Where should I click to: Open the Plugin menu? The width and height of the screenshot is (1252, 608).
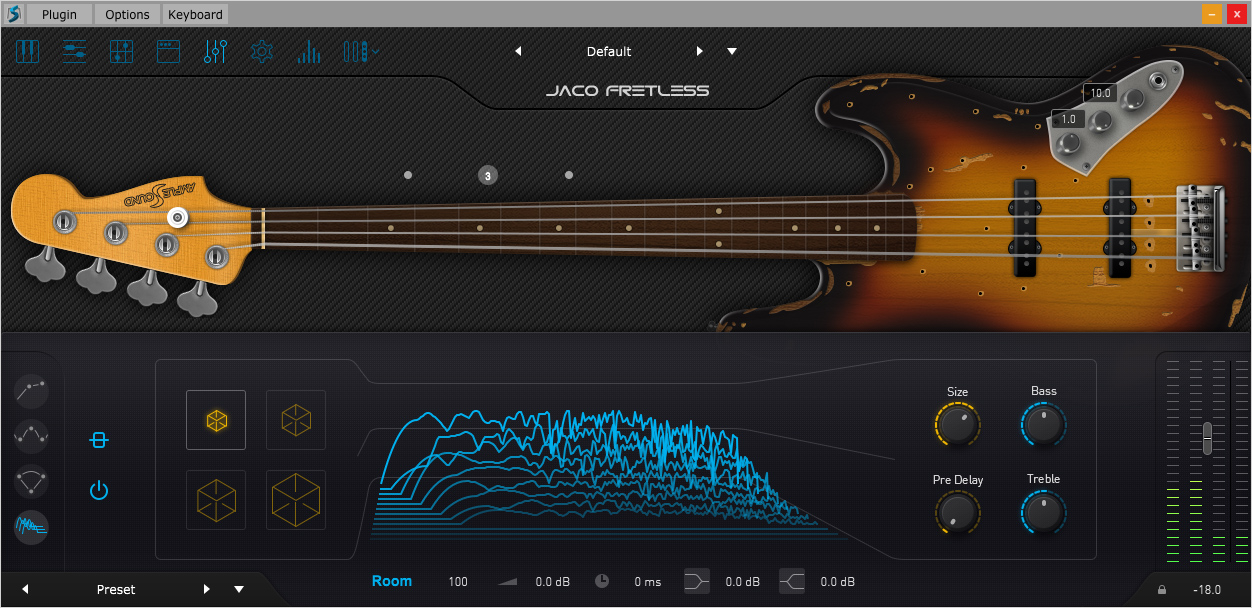[x=59, y=14]
